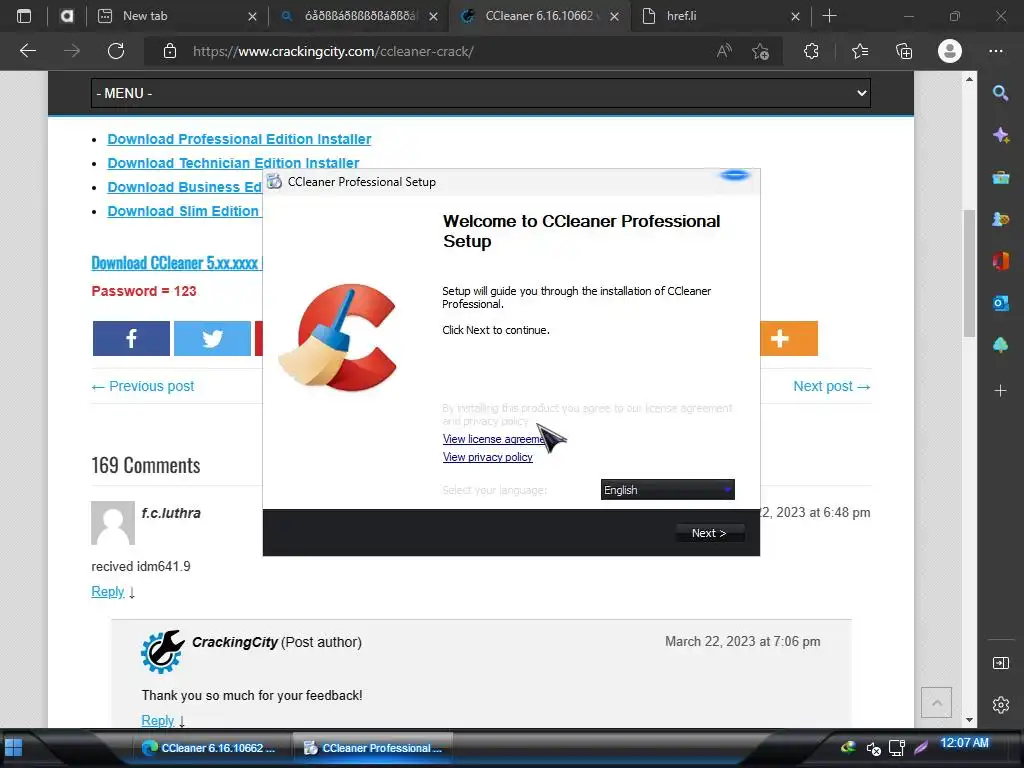1024x768 pixels.
Task: Open the English language dropdown in setup
Action: click(667, 490)
